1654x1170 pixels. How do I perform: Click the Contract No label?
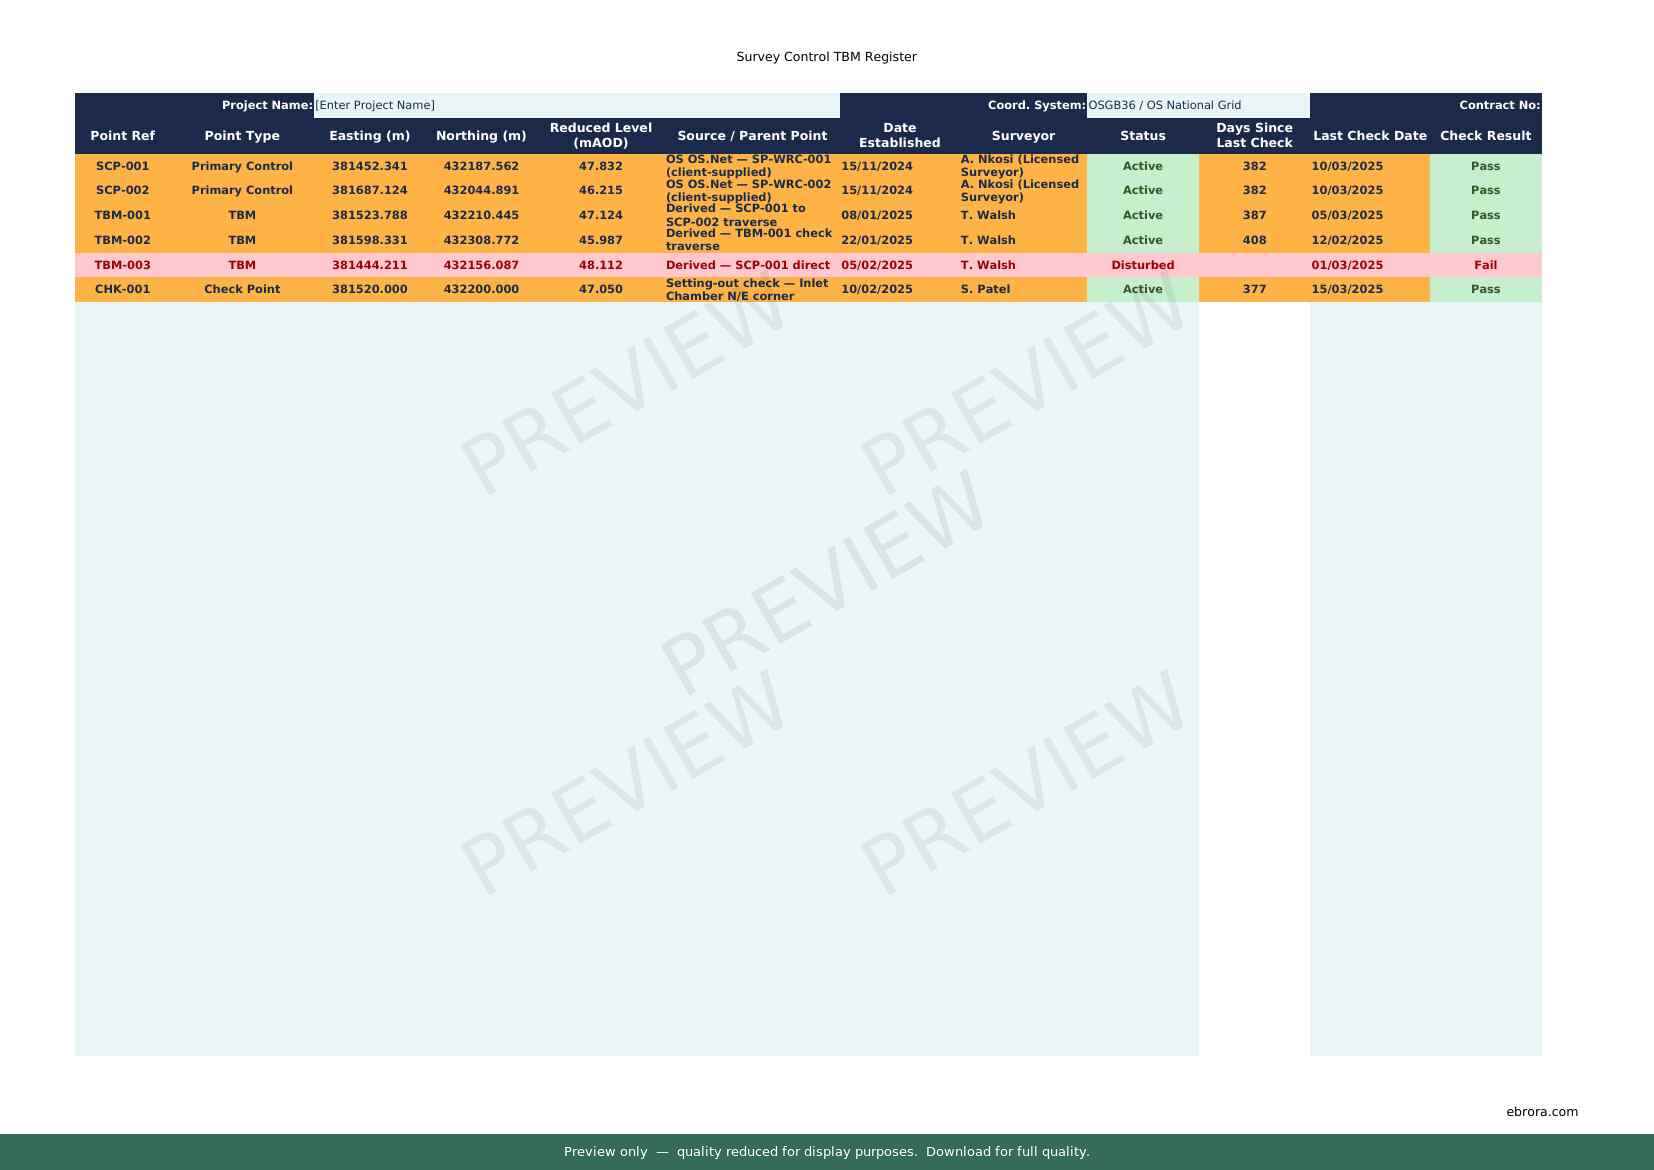pos(1498,105)
